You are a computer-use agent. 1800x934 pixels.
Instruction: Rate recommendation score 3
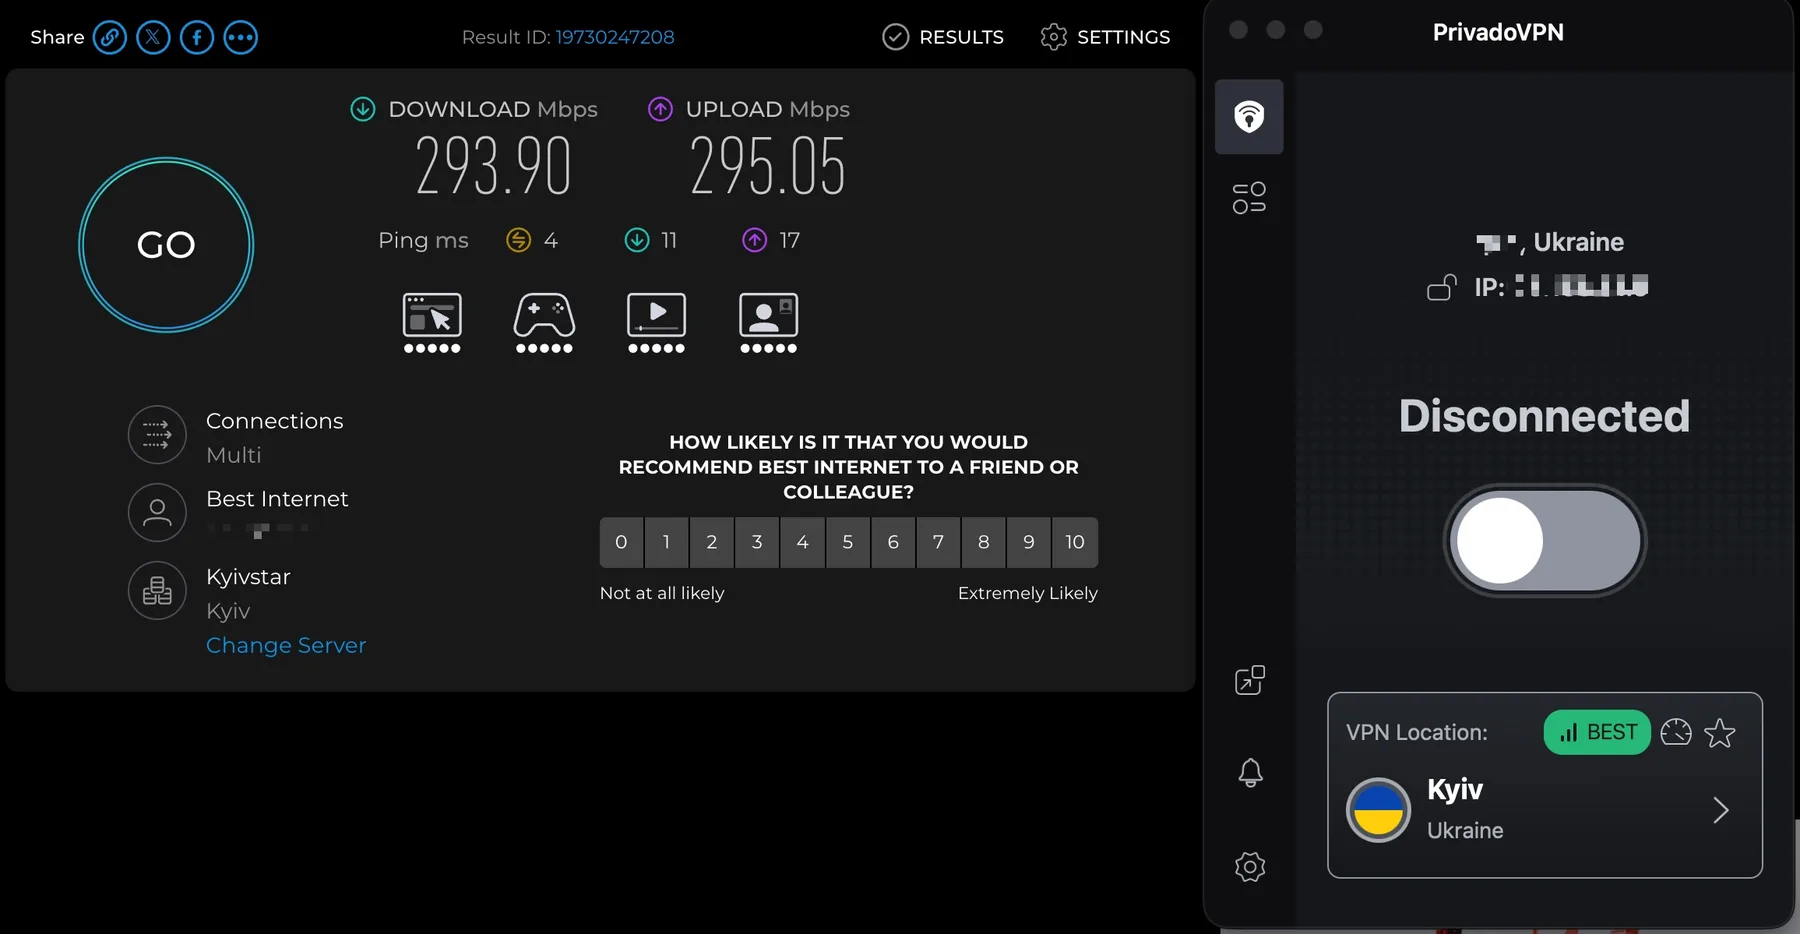tap(757, 542)
